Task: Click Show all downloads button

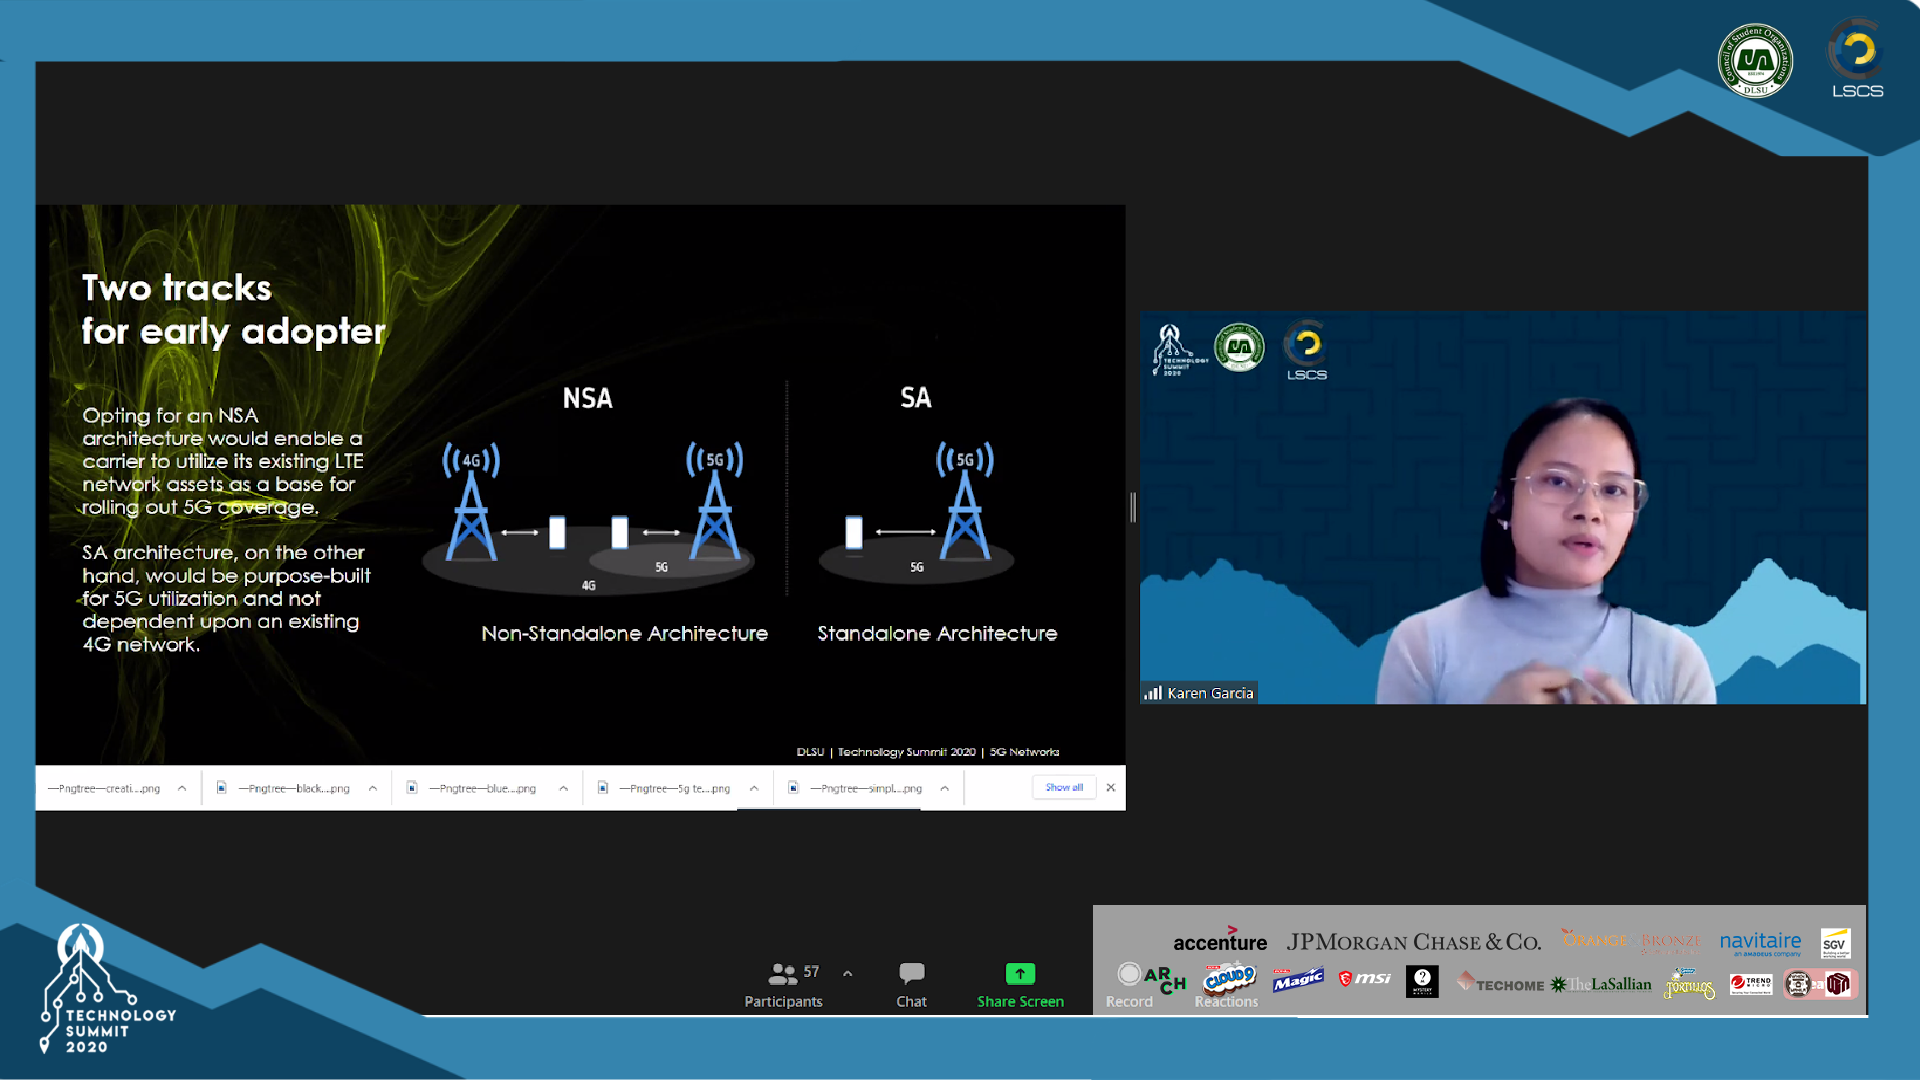Action: pos(1064,788)
